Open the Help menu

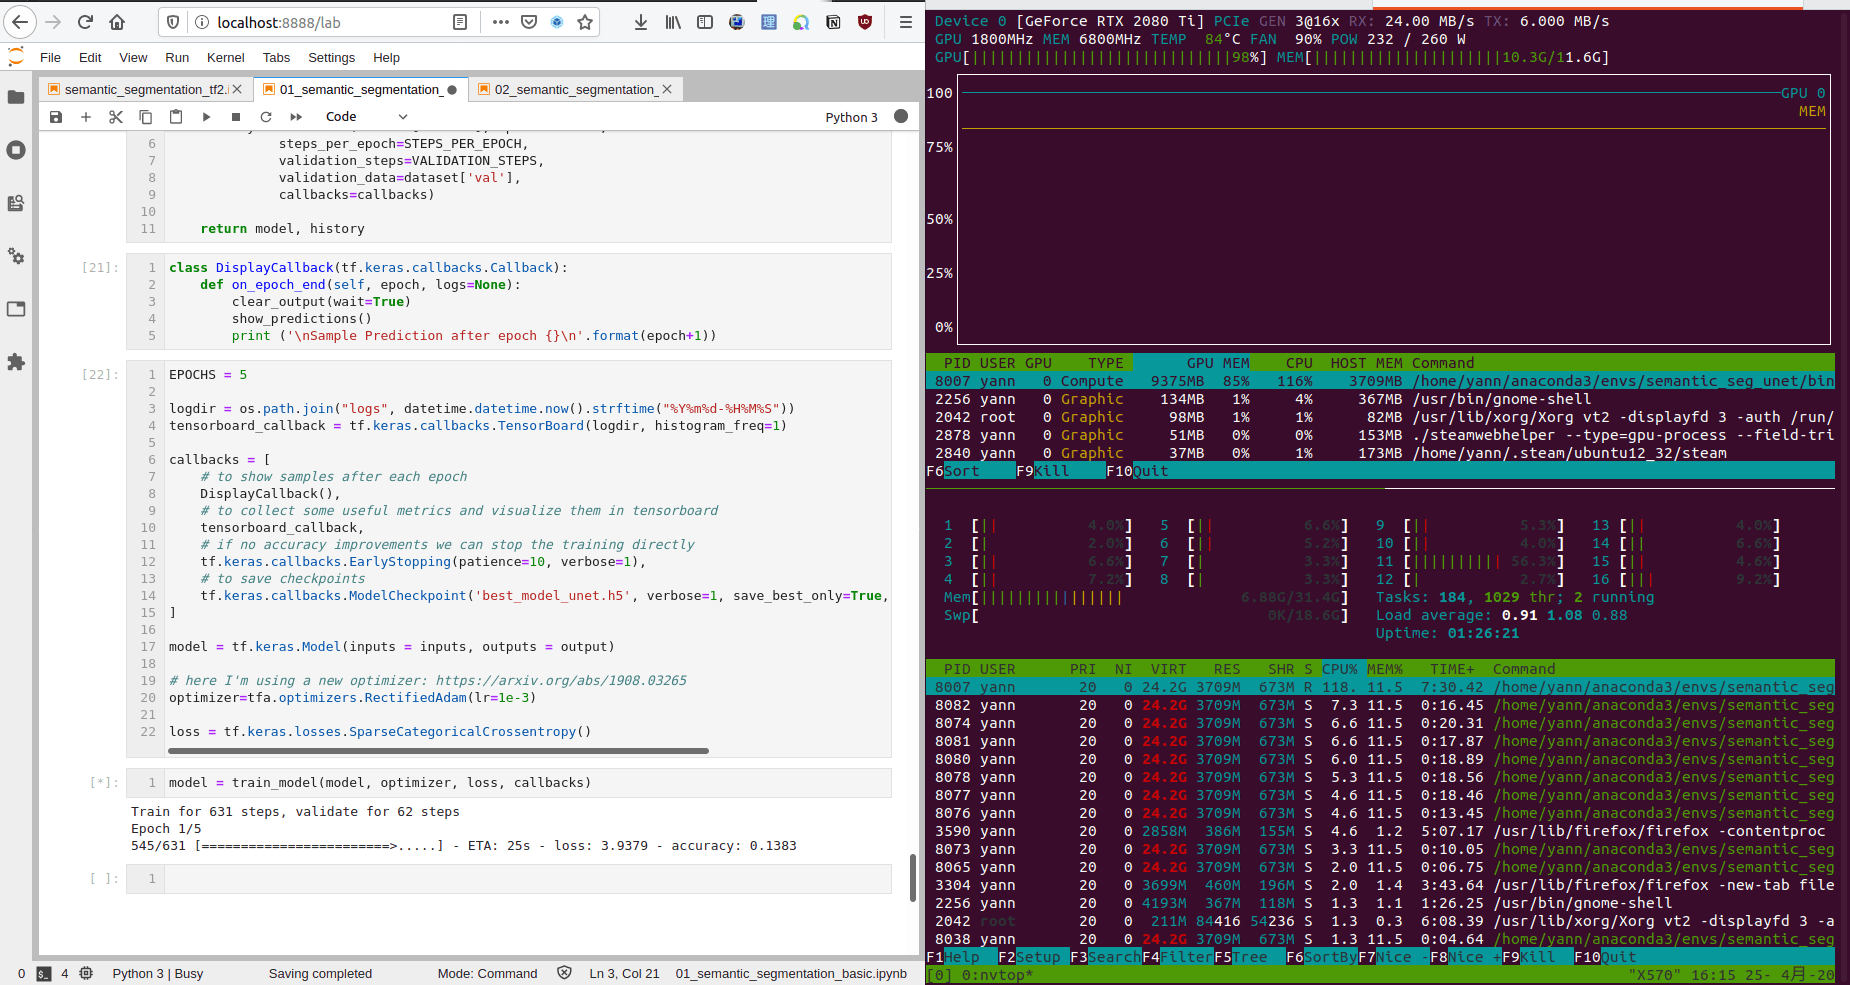[386, 58]
